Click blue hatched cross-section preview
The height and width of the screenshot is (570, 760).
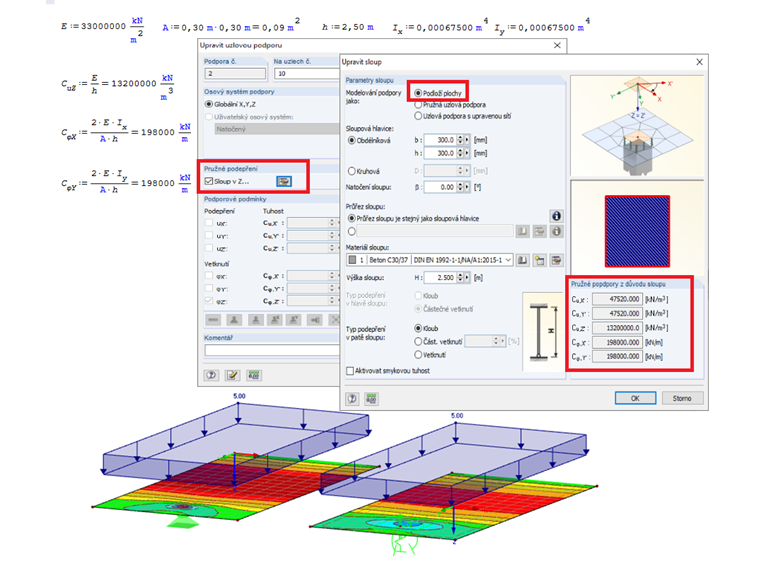coord(637,231)
